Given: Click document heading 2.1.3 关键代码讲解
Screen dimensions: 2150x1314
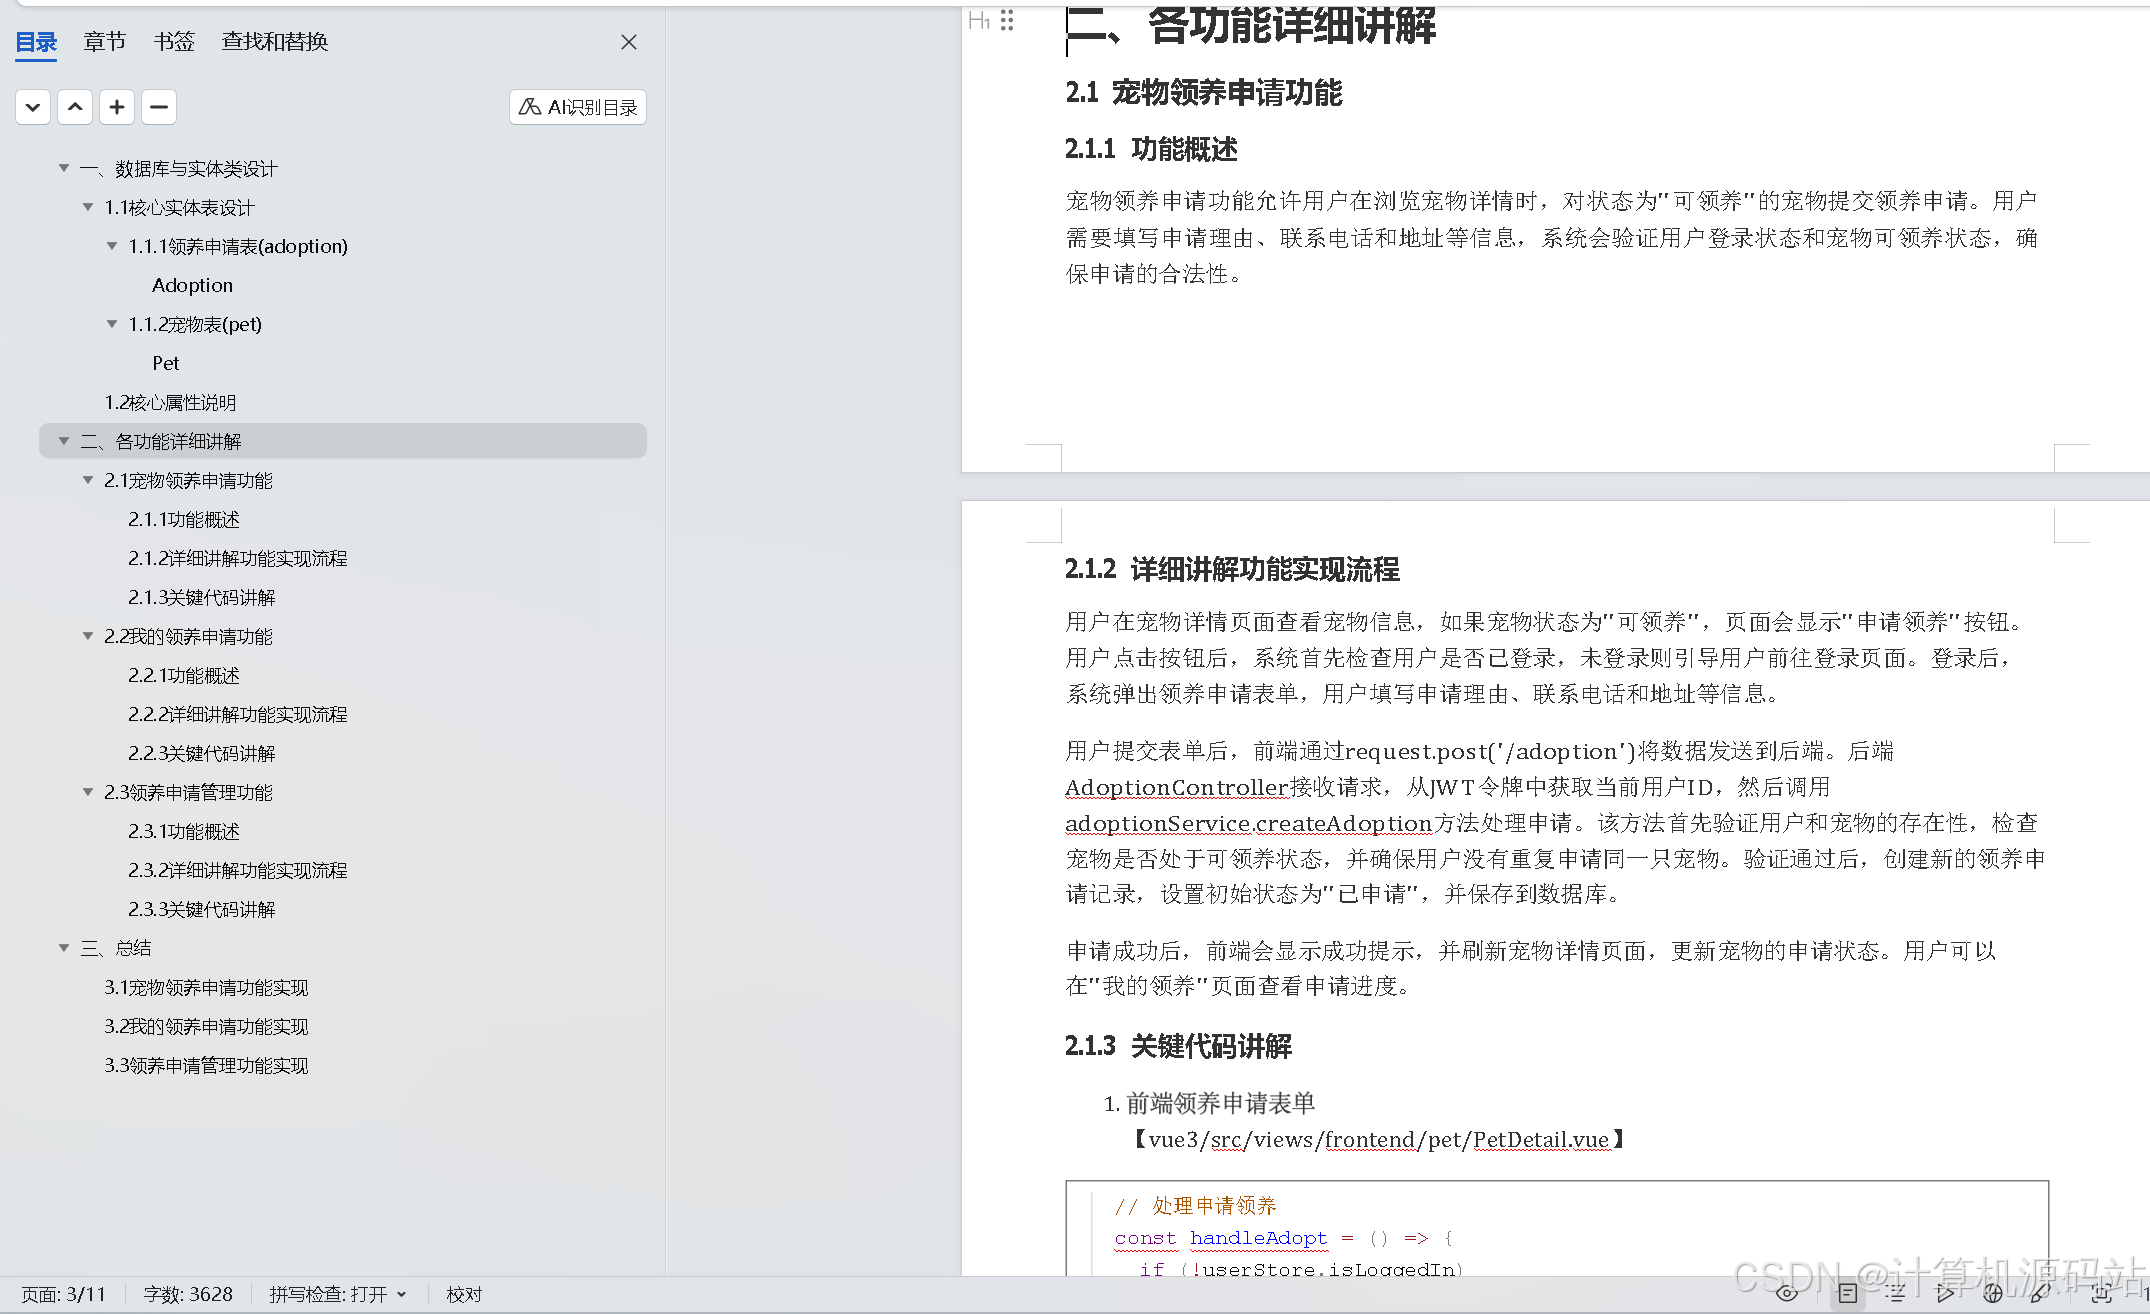Looking at the screenshot, I should pos(1178,1046).
